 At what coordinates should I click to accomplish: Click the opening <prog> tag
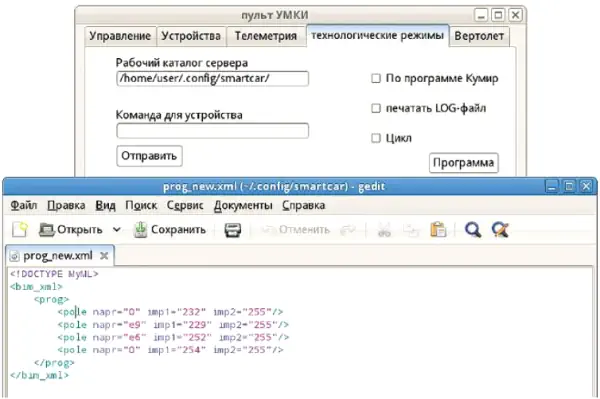pyautogui.click(x=51, y=299)
